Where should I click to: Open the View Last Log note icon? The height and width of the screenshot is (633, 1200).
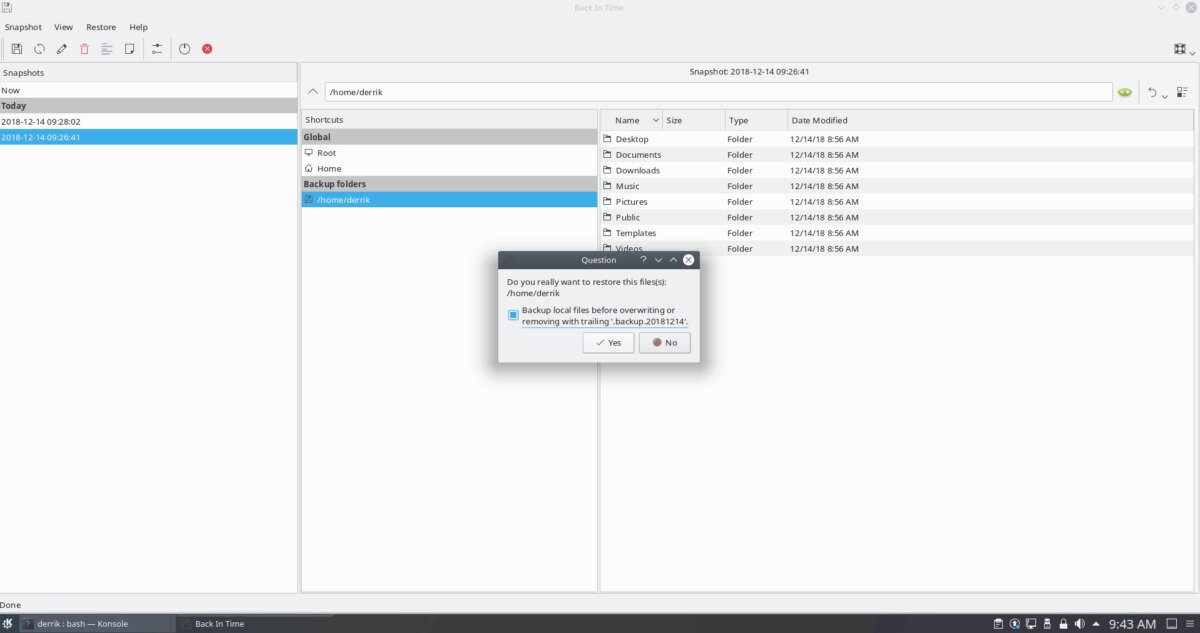129,48
